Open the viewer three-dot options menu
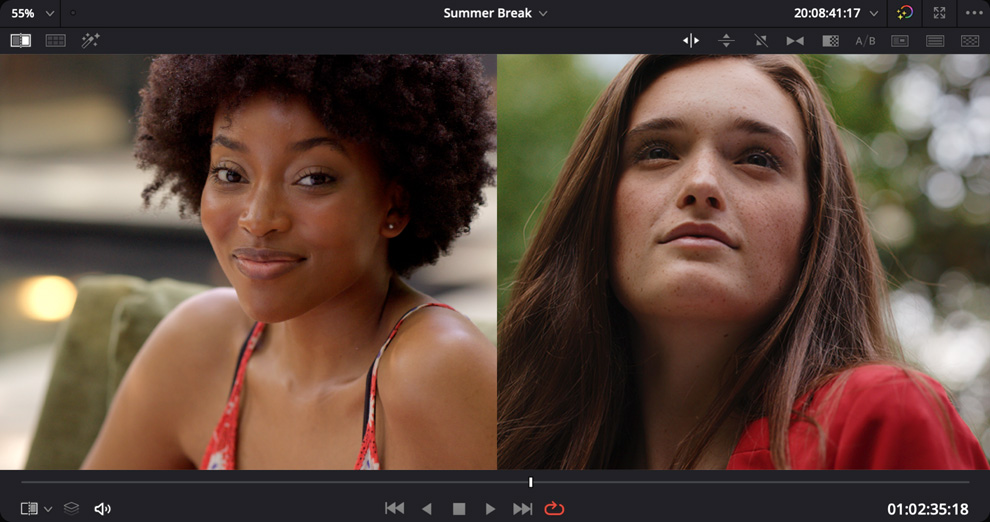 pyautogui.click(x=972, y=13)
